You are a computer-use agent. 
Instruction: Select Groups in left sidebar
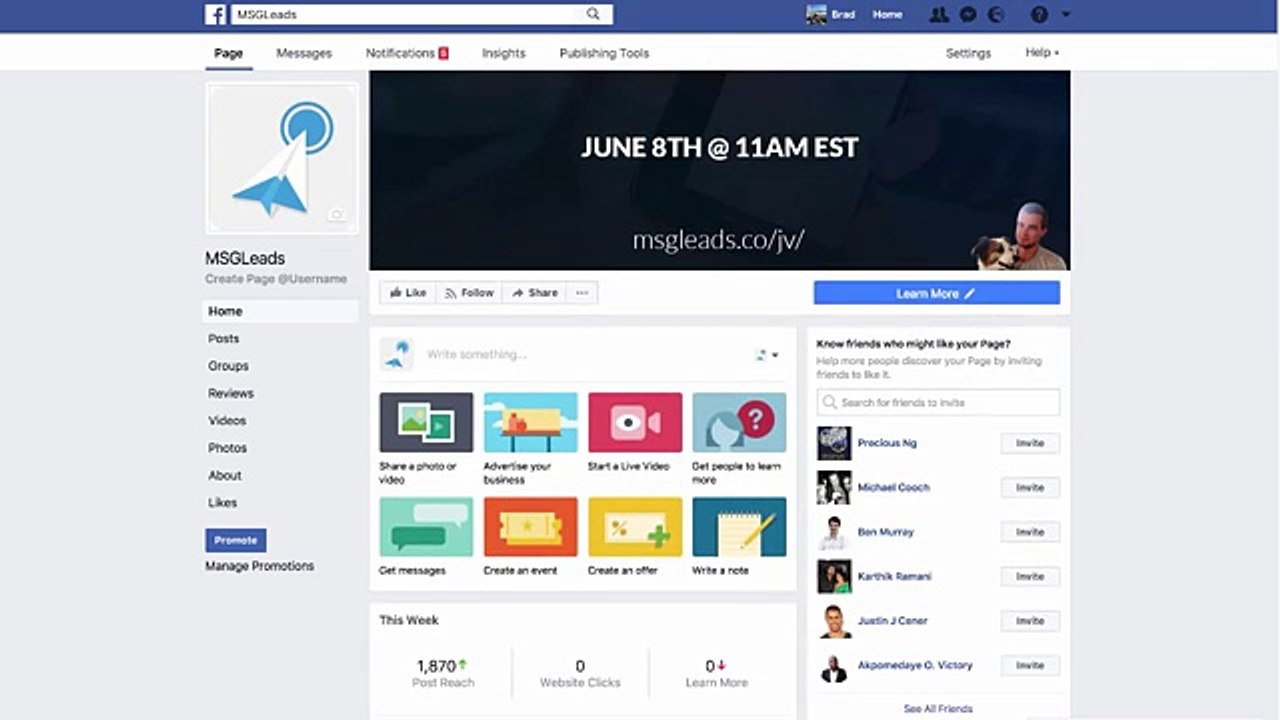click(x=228, y=366)
